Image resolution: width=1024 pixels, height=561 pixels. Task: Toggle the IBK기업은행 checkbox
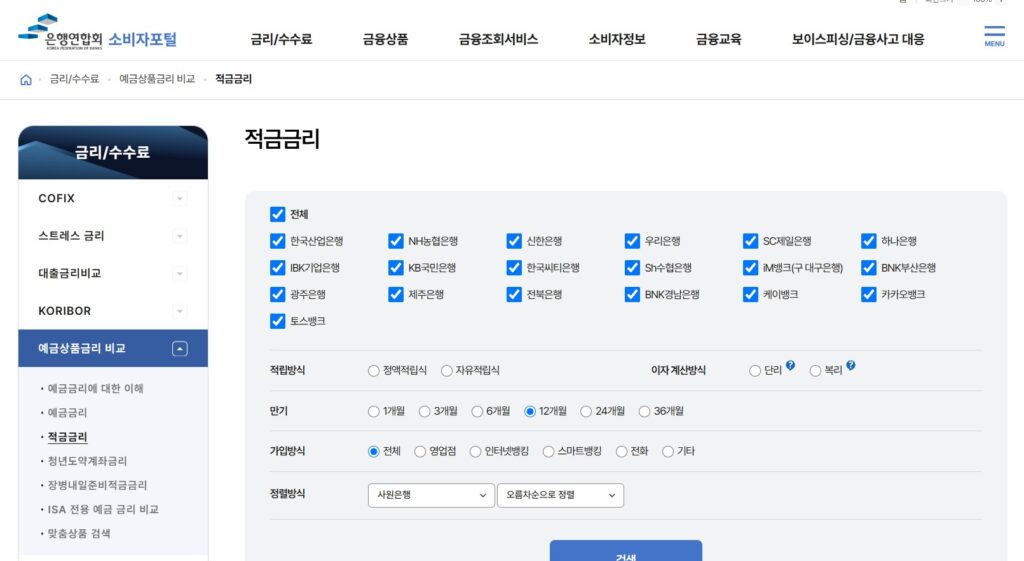pos(278,268)
